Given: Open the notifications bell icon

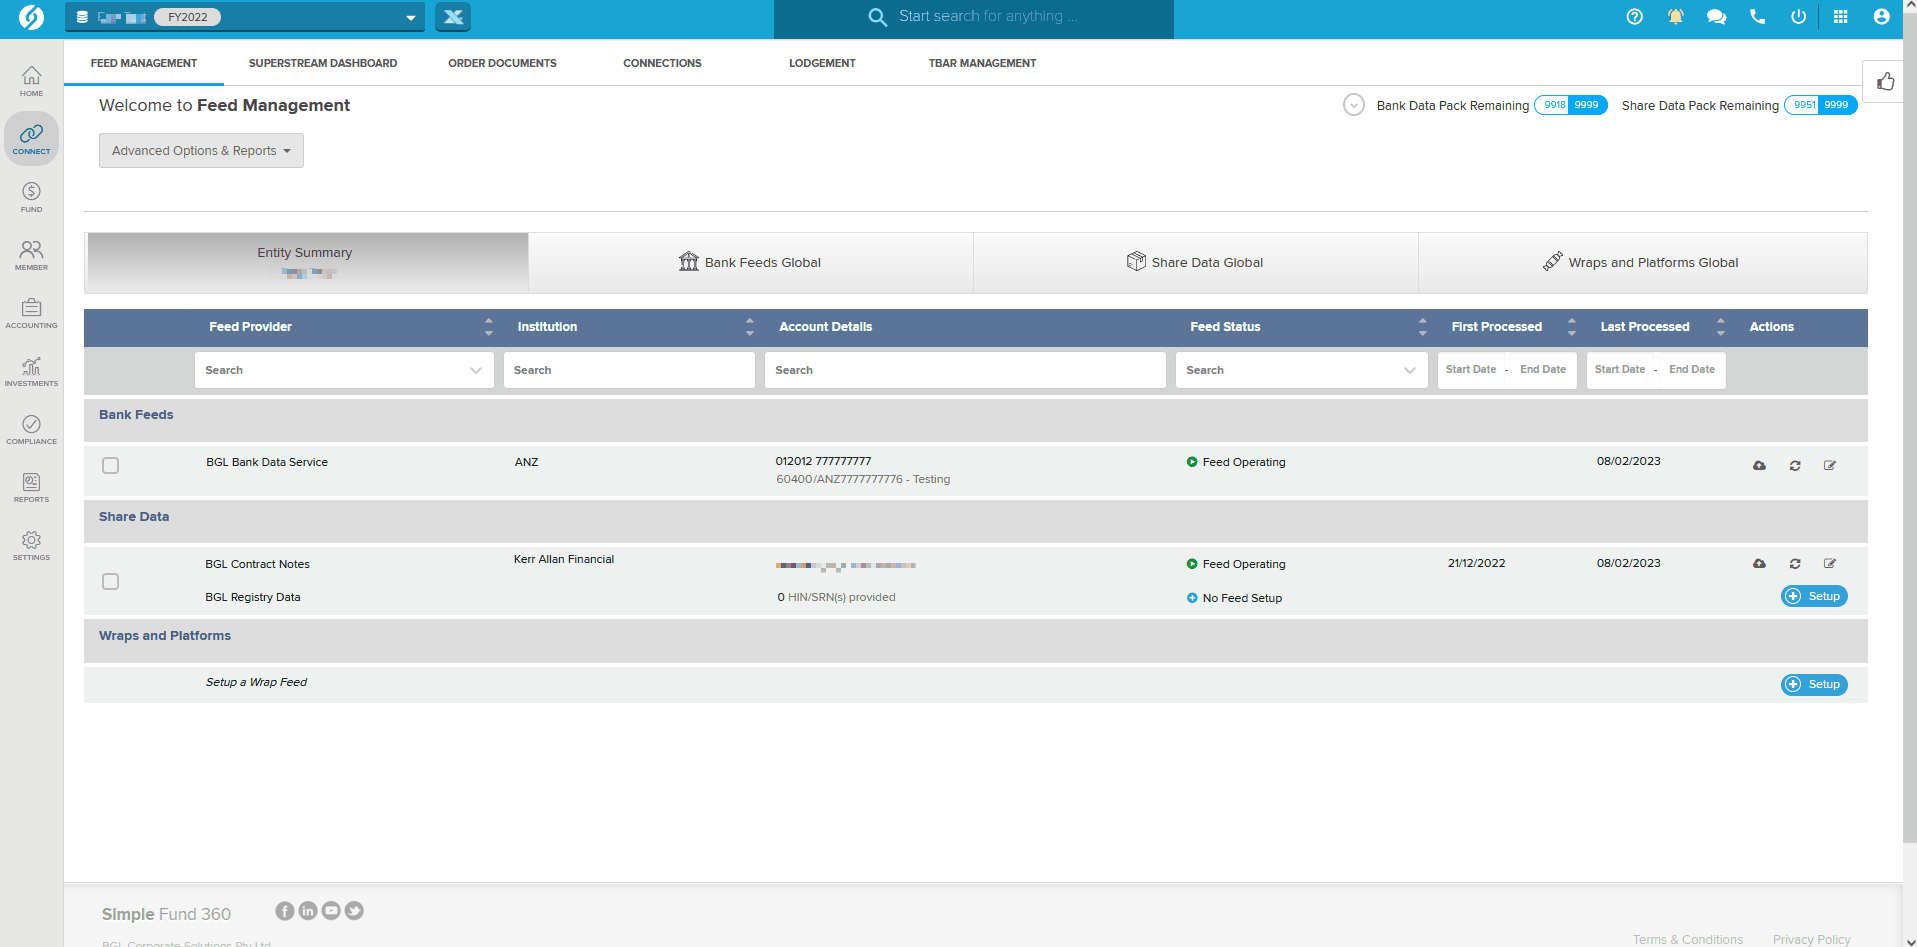Looking at the screenshot, I should [1676, 17].
